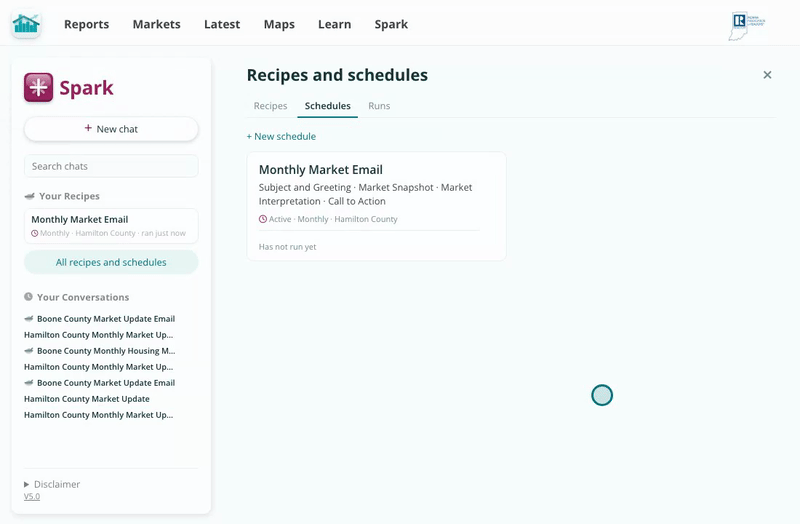Click the Recipes and schedules heading

[x=337, y=75]
